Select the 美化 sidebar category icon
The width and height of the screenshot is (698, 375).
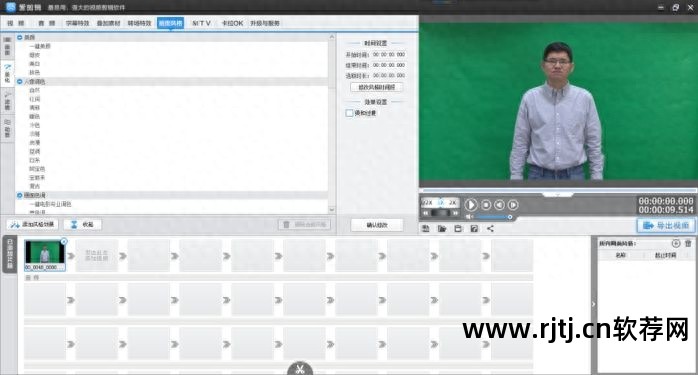click(7, 74)
